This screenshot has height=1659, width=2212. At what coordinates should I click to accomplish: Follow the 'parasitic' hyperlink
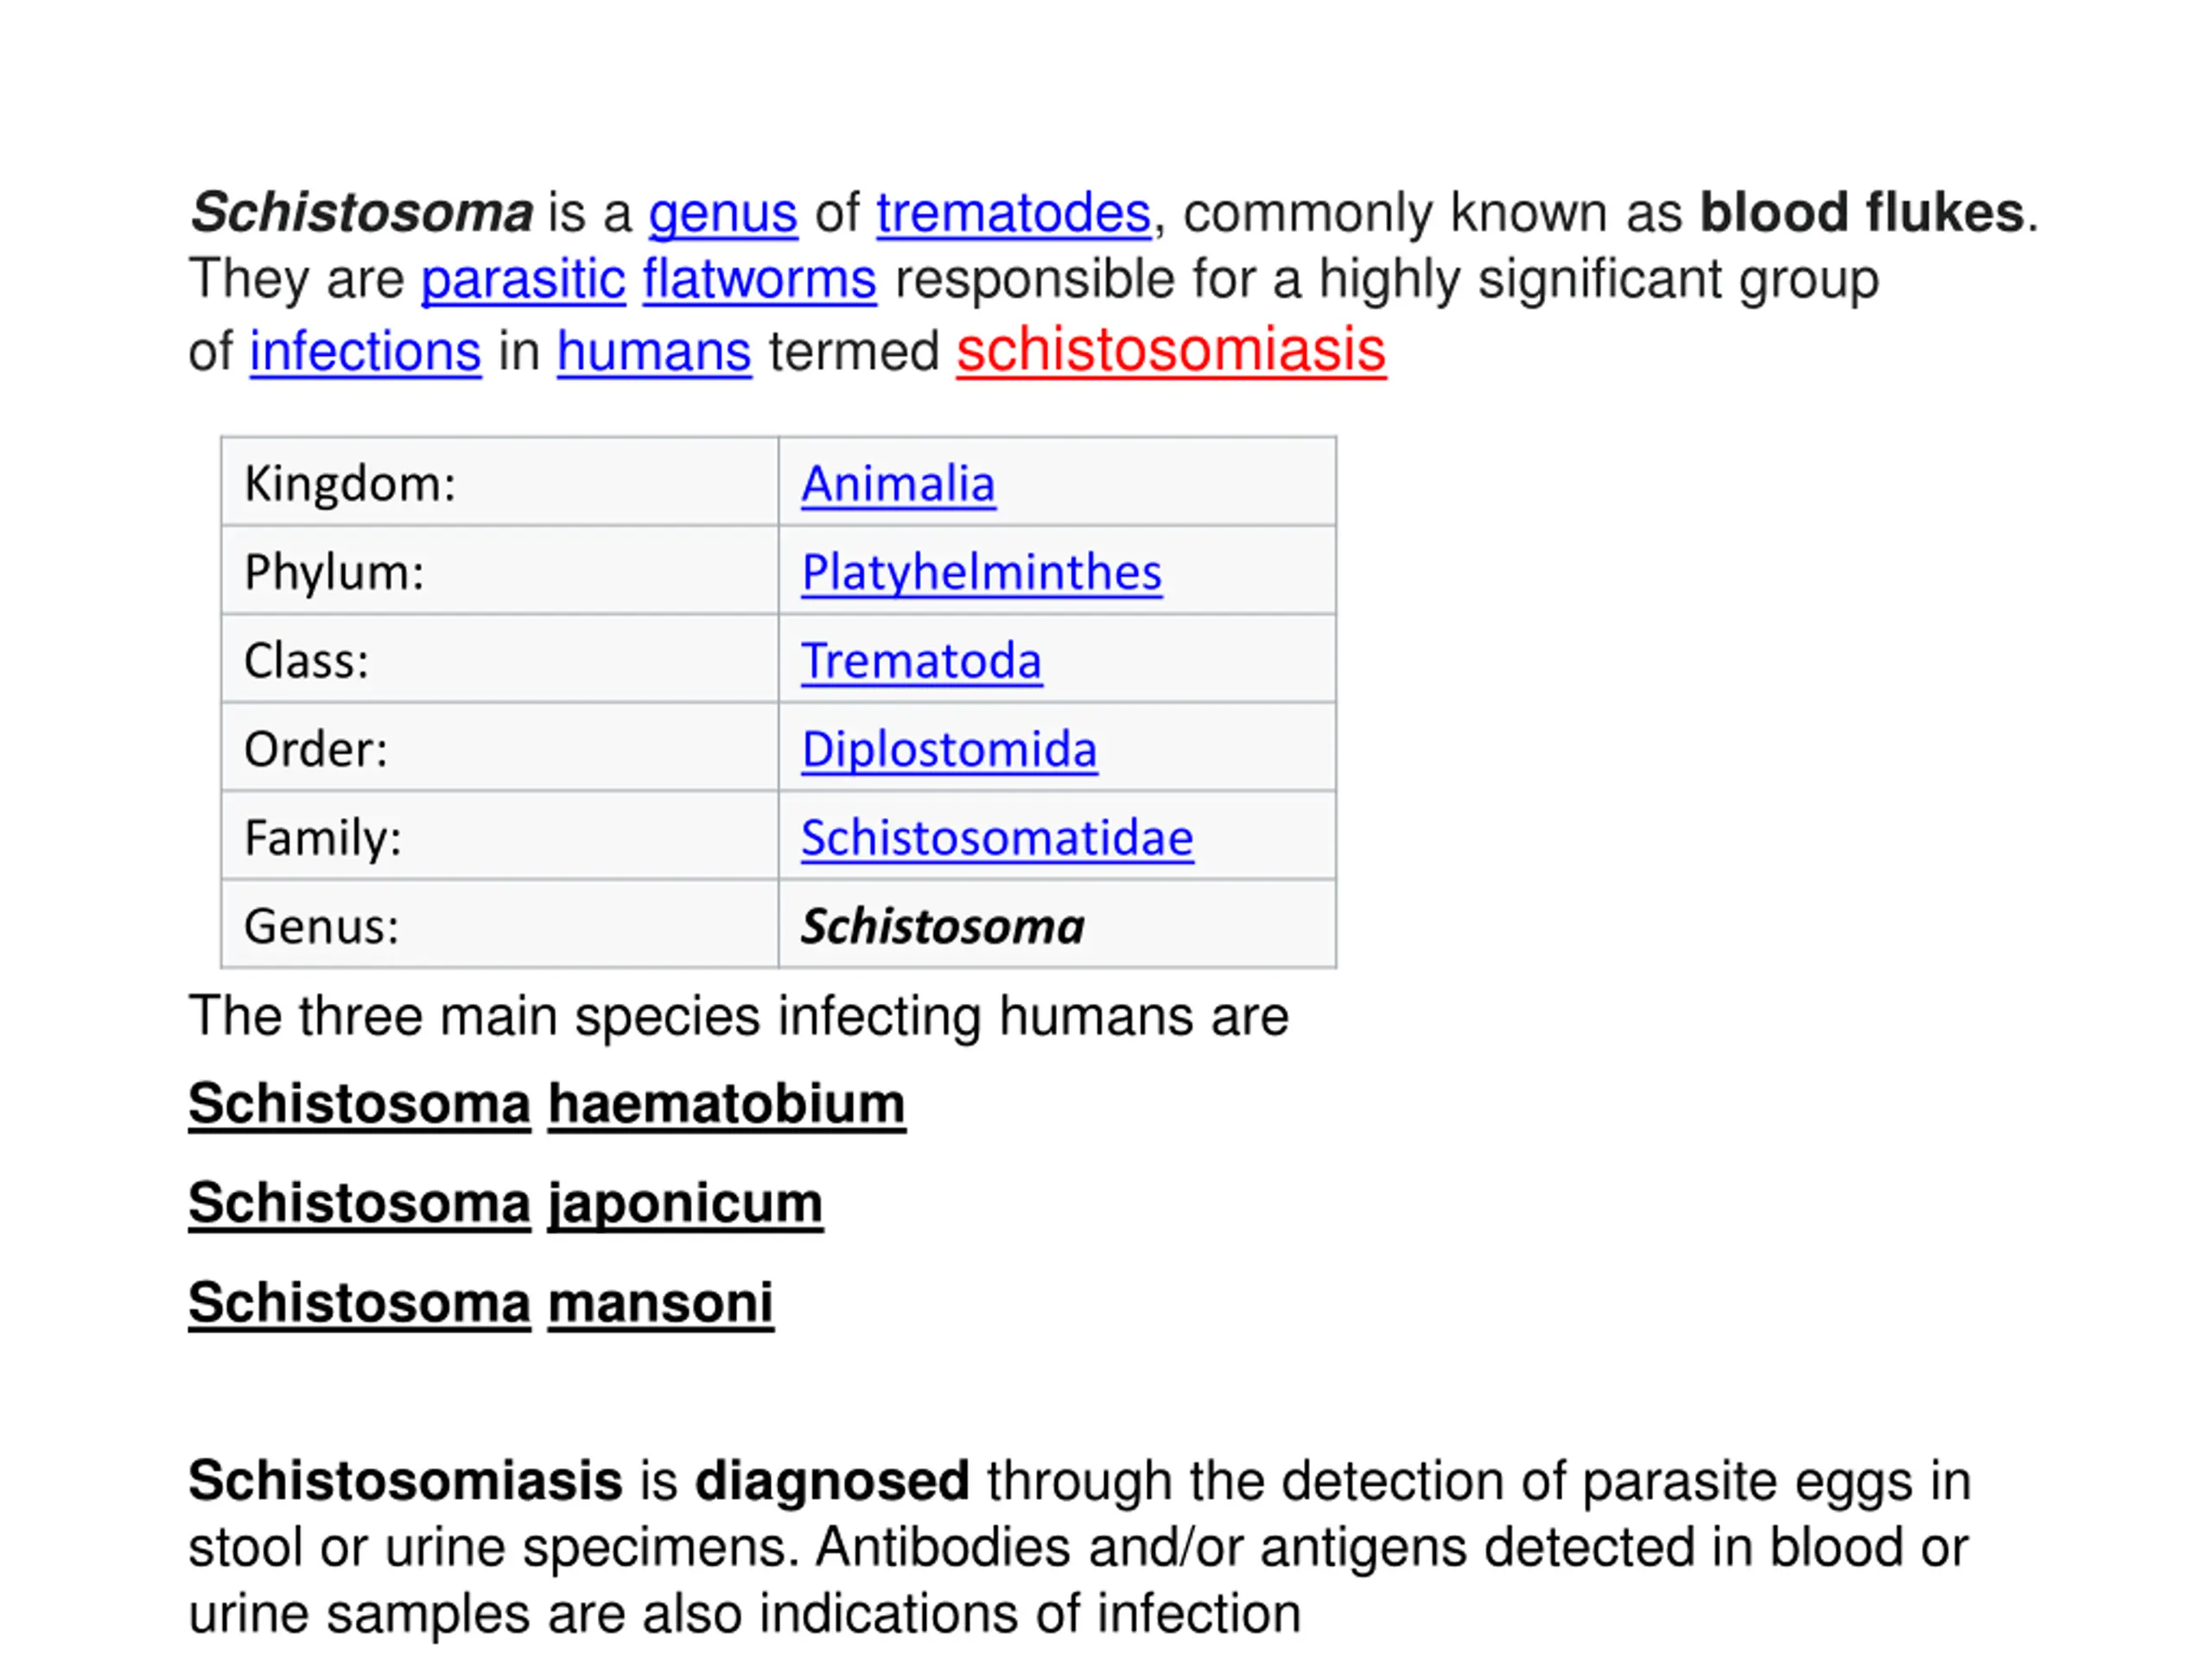(522, 279)
